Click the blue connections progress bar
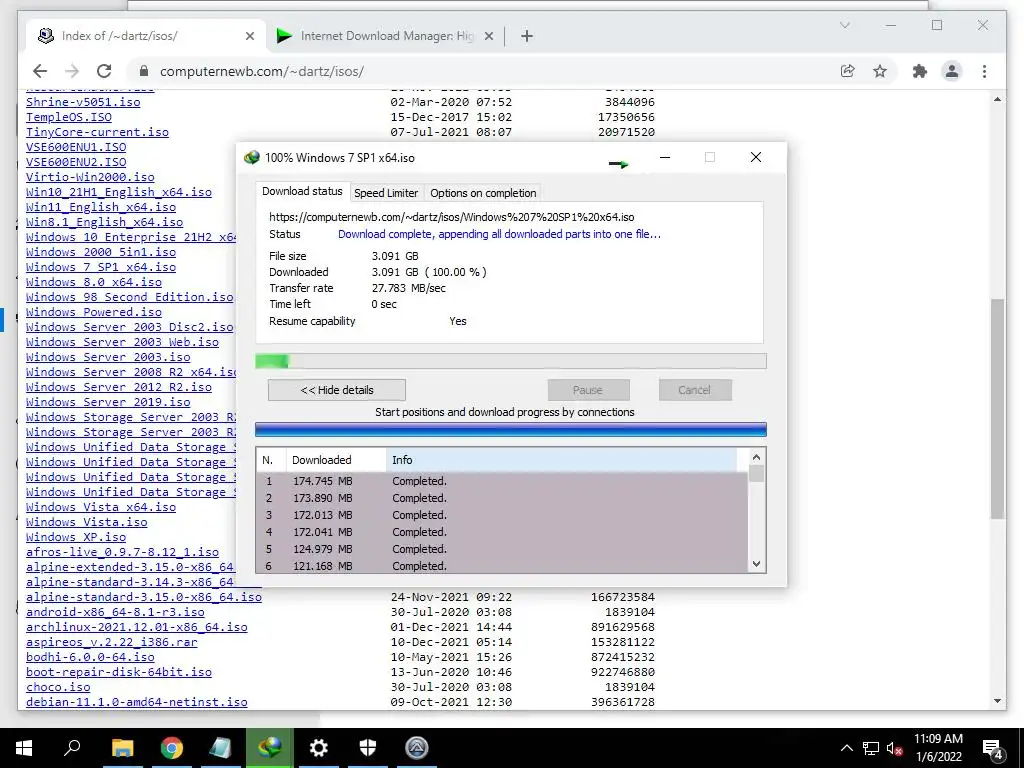Screen dimensions: 1024x768 tap(511, 429)
